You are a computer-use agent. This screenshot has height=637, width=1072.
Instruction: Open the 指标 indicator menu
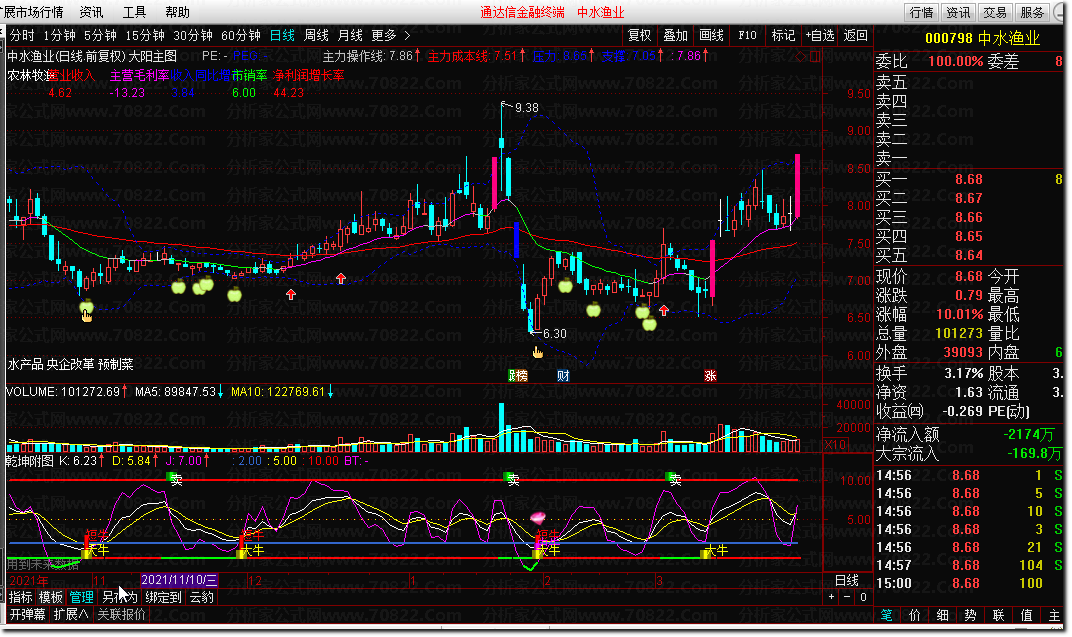pyautogui.click(x=21, y=597)
